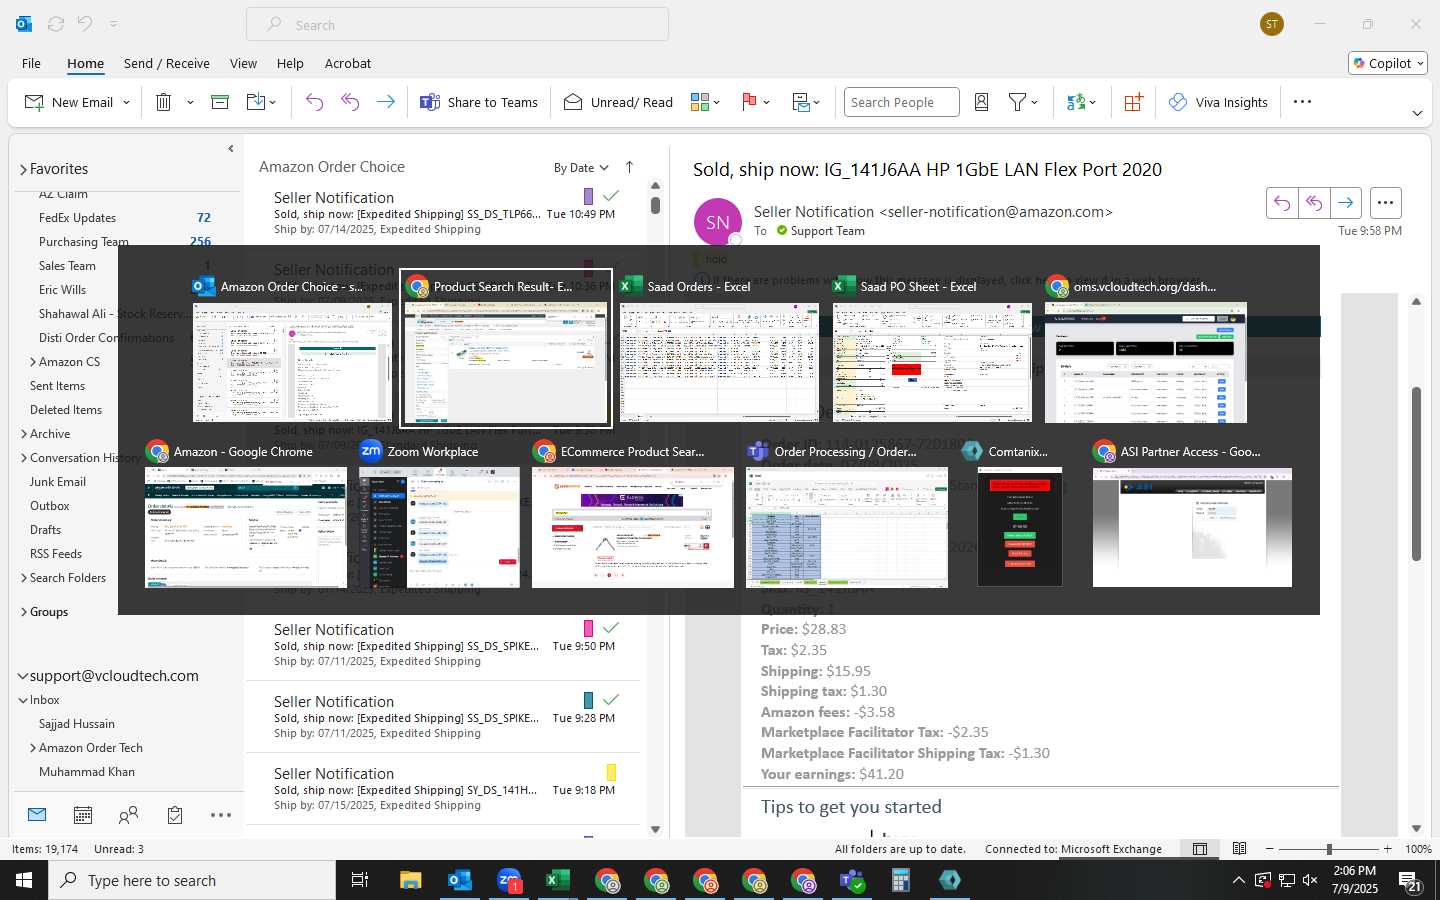Open Viva Insights from the ribbon
This screenshot has height=900, width=1440.
pyautogui.click(x=1218, y=102)
